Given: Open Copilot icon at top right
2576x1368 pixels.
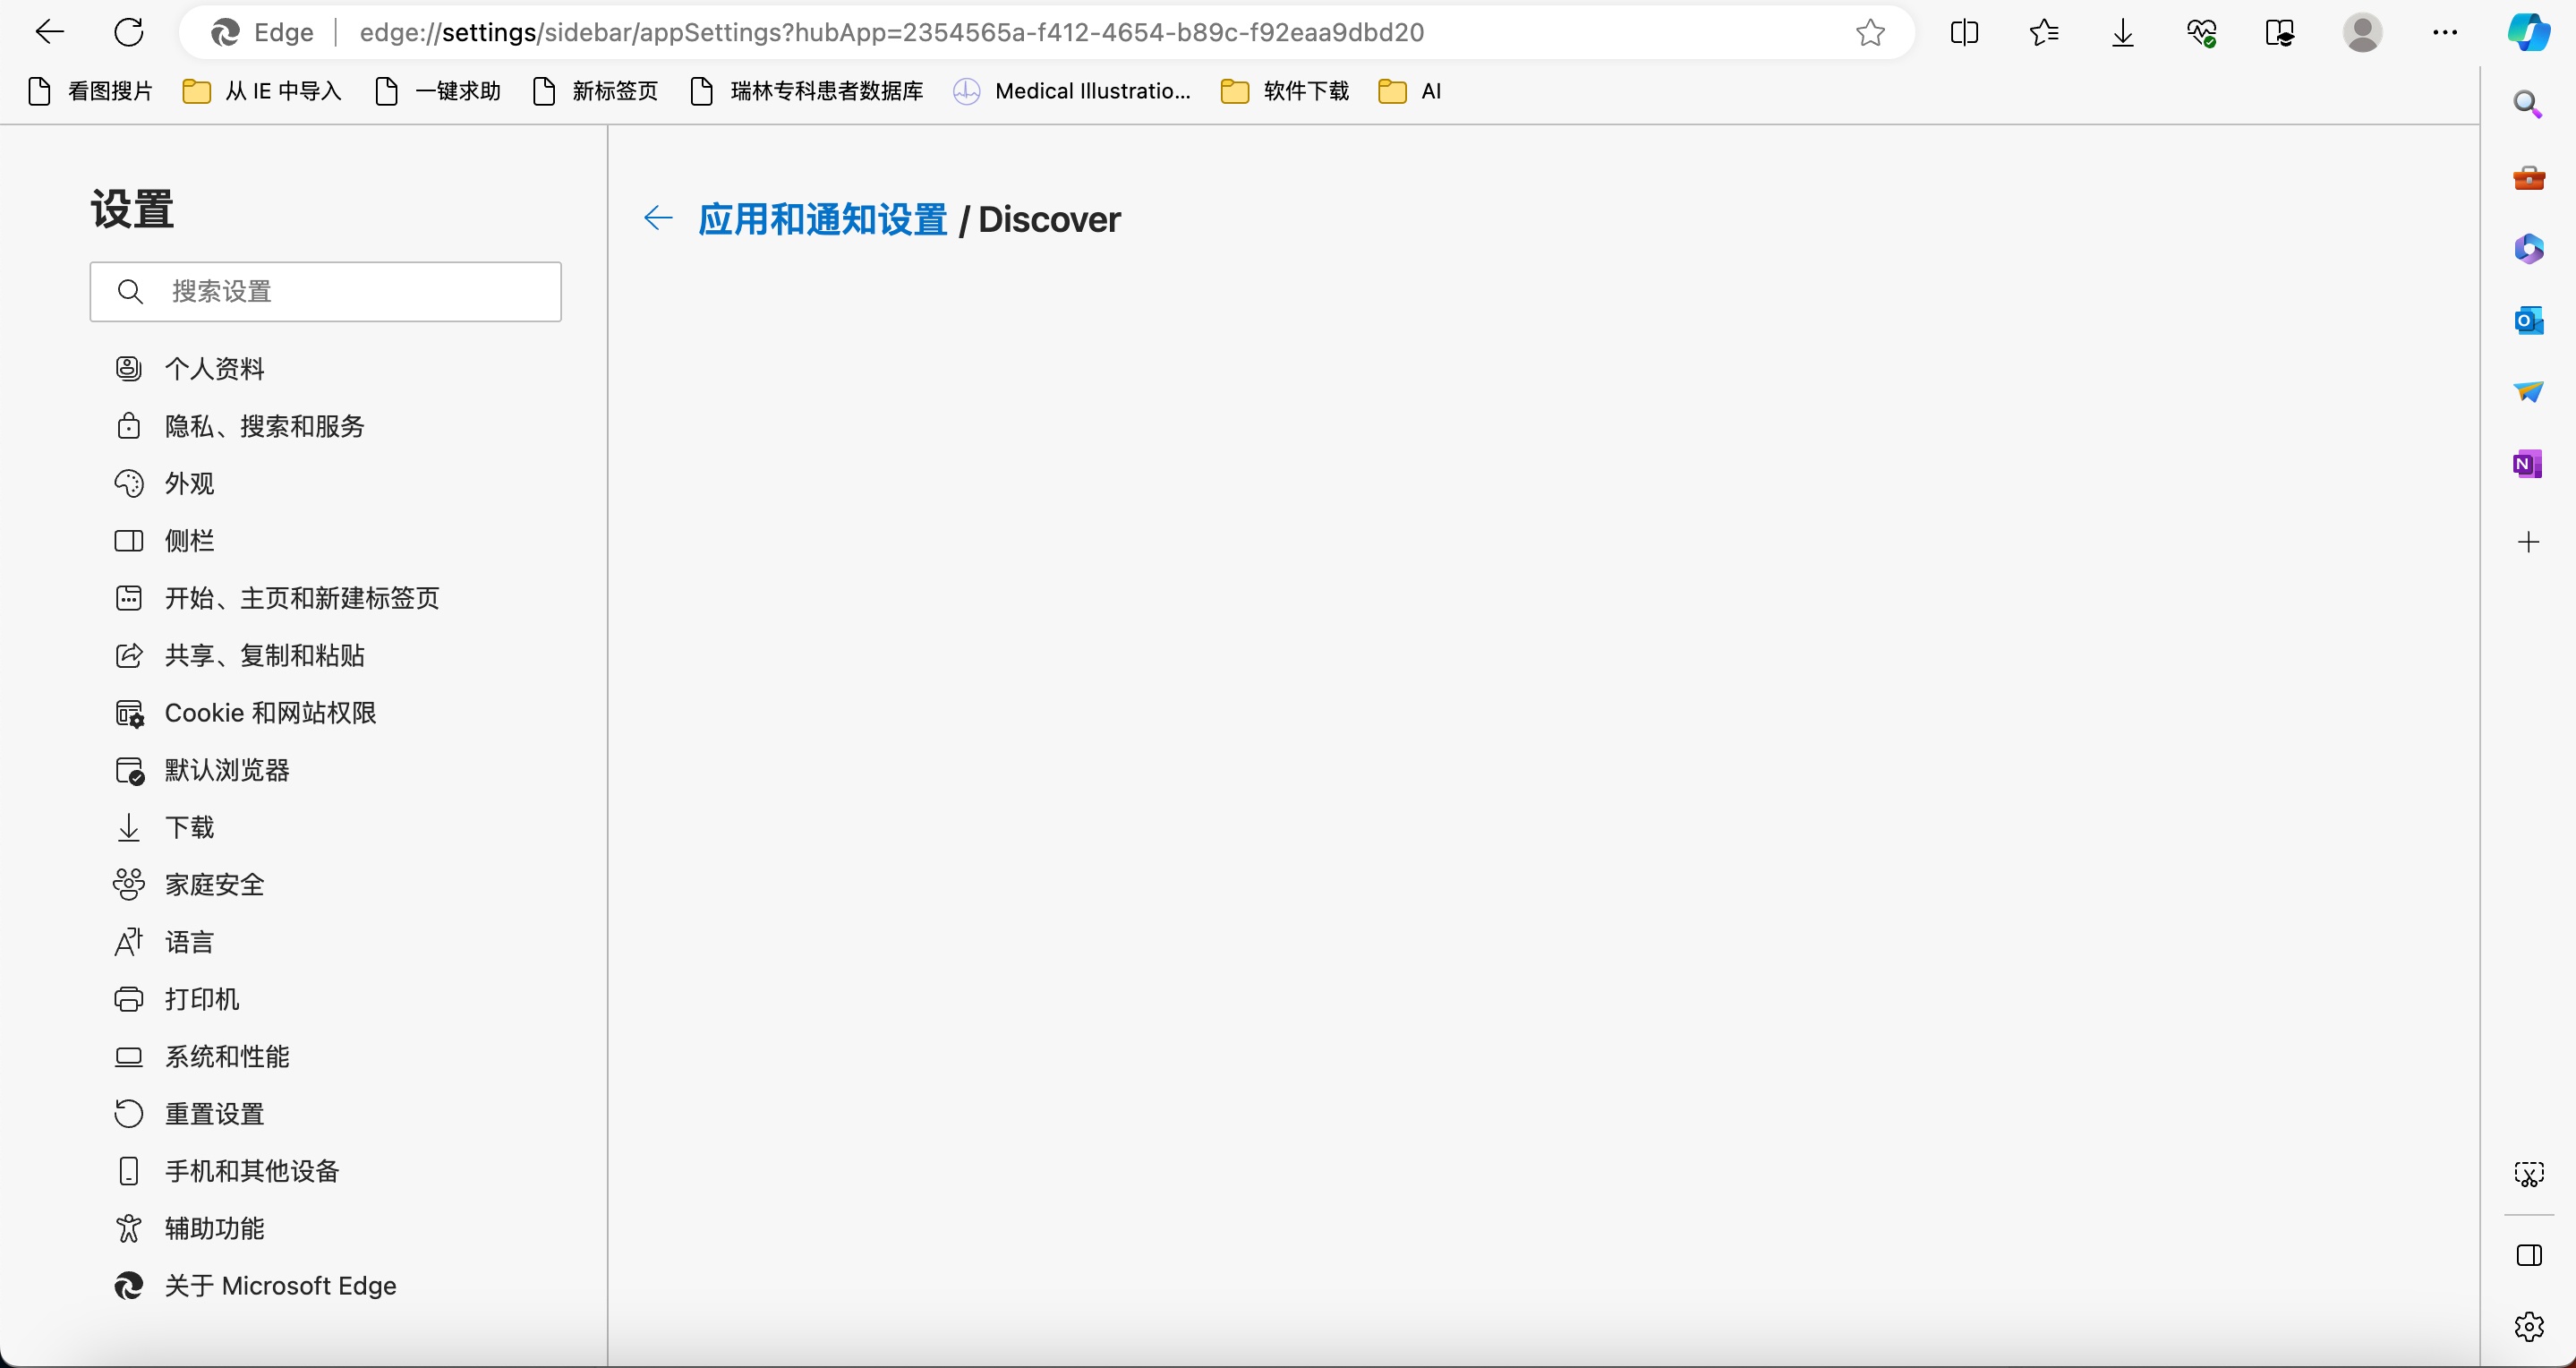Looking at the screenshot, I should 2528,33.
